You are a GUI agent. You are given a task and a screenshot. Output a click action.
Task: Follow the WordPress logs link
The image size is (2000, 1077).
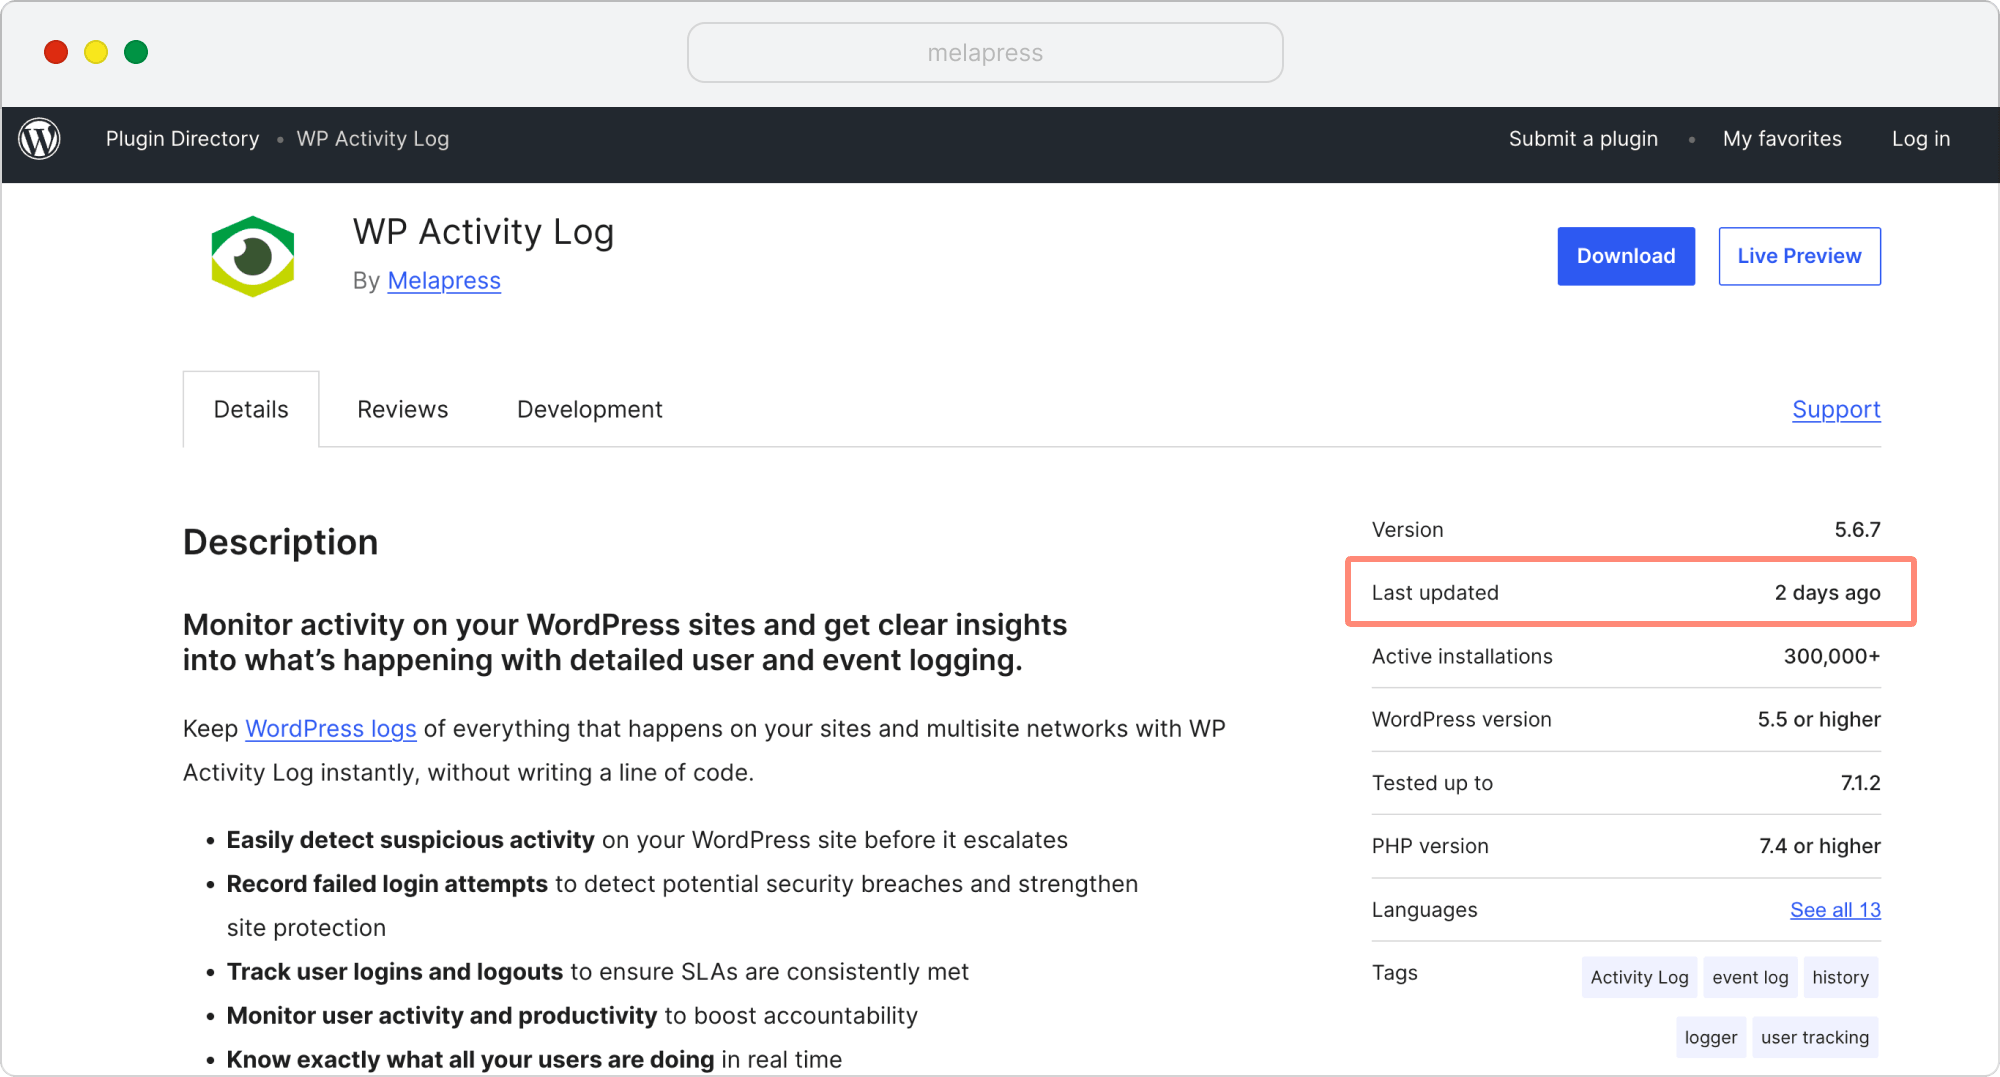click(331, 729)
